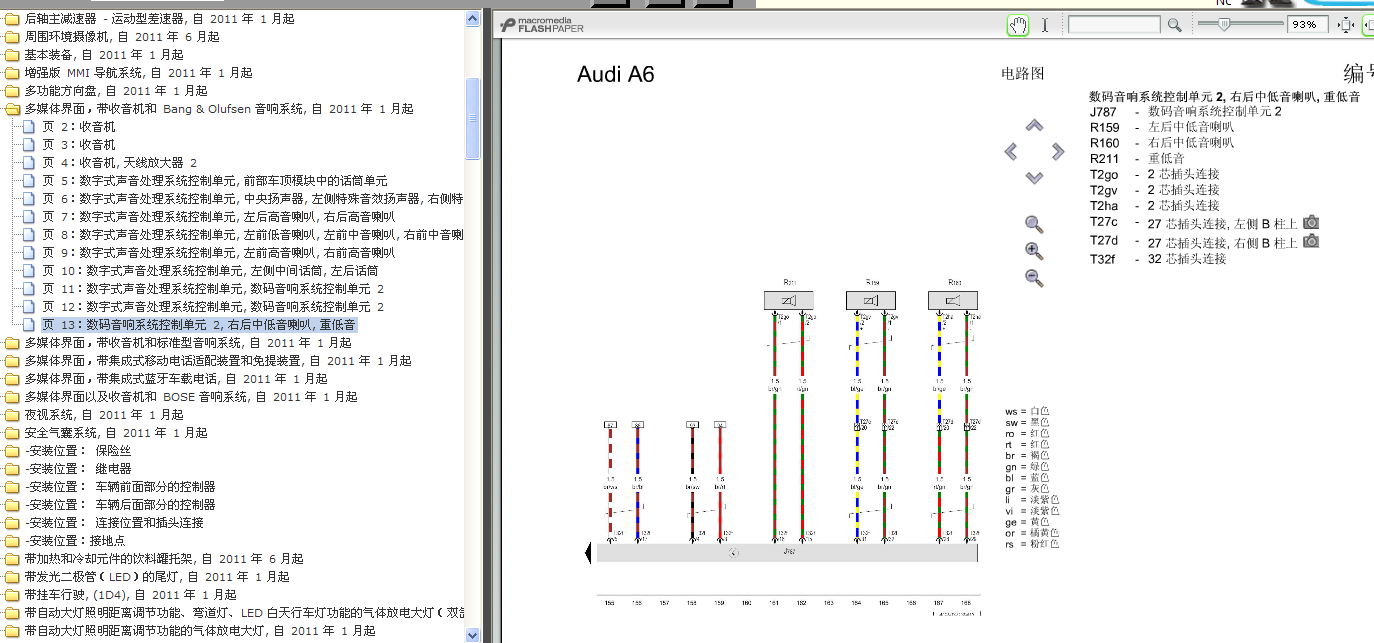Click the Audi A6 title text
The width and height of the screenshot is (1374, 643).
[616, 75]
